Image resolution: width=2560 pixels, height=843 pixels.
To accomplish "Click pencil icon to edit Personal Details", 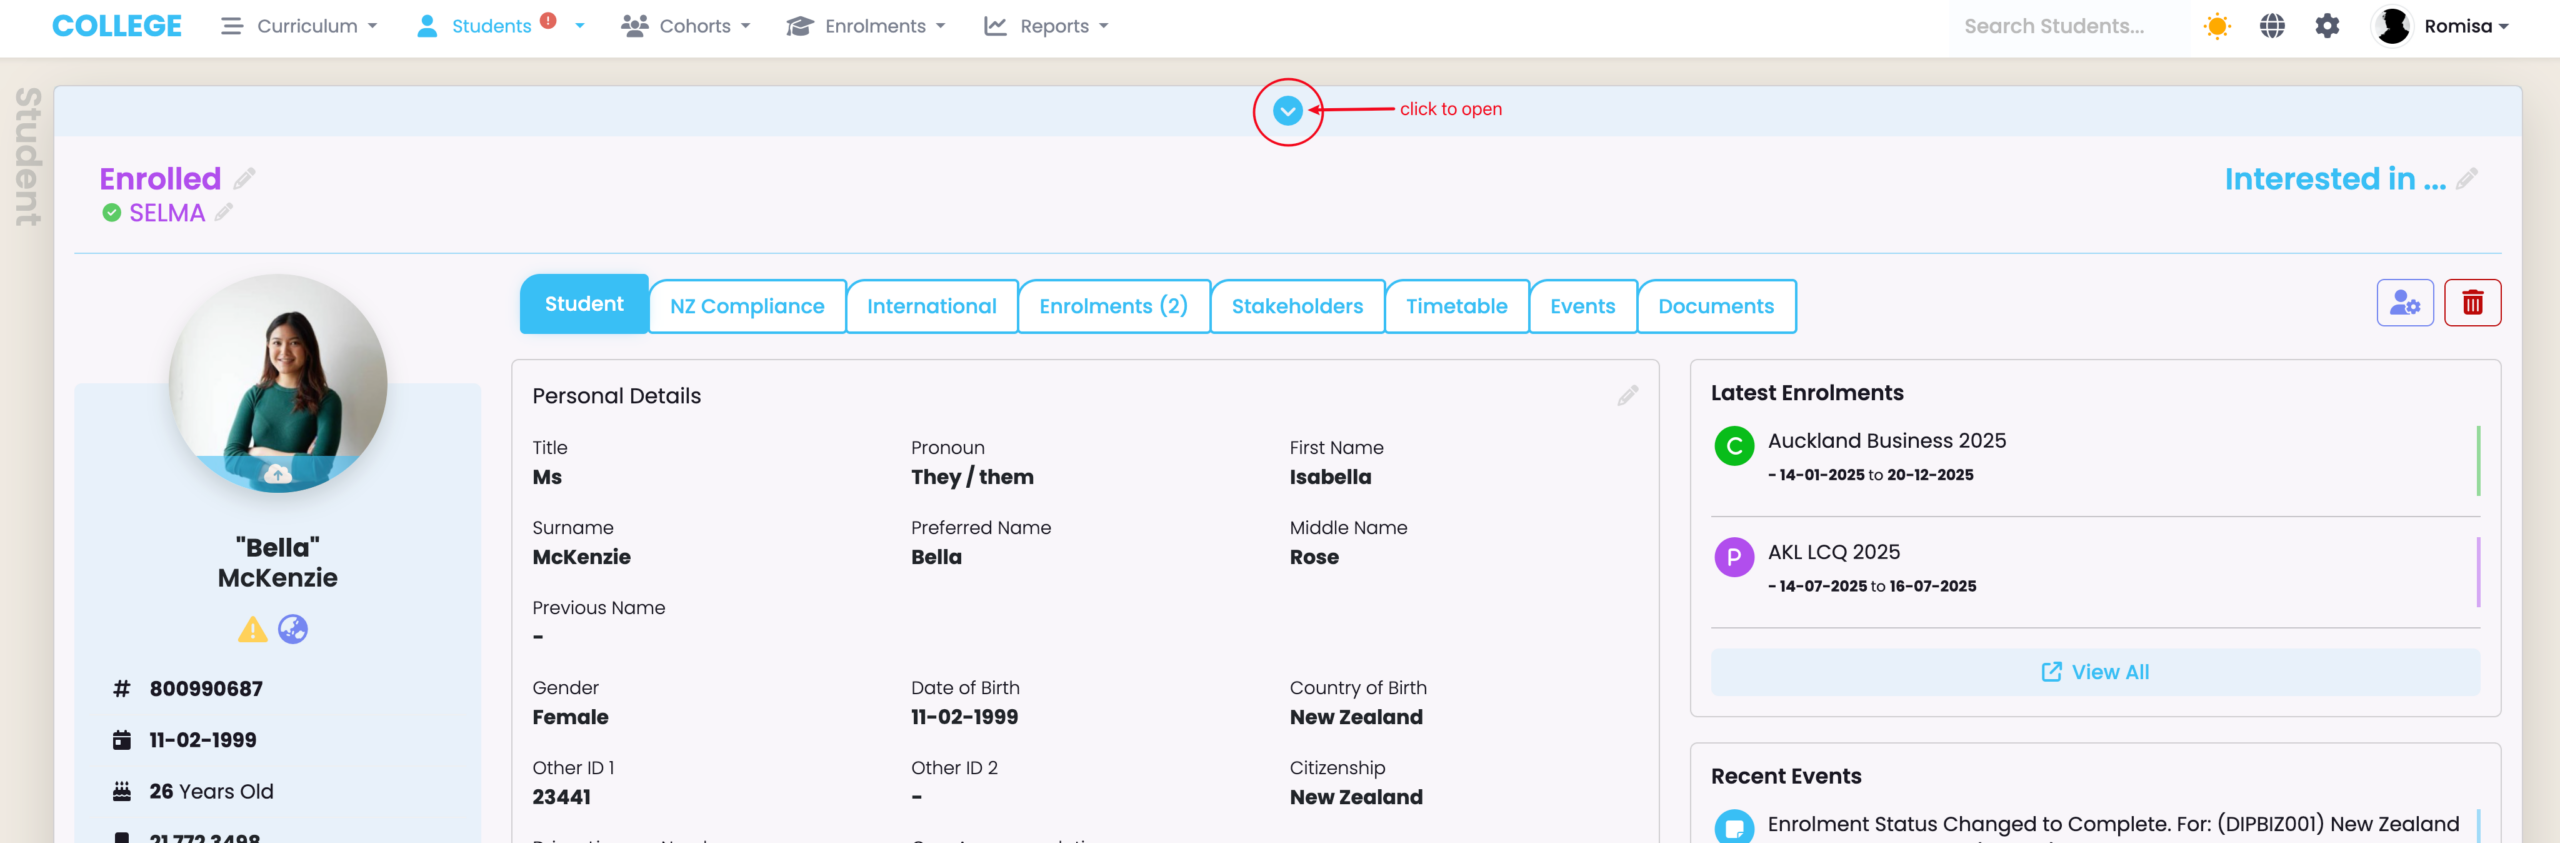I will click(x=1627, y=396).
